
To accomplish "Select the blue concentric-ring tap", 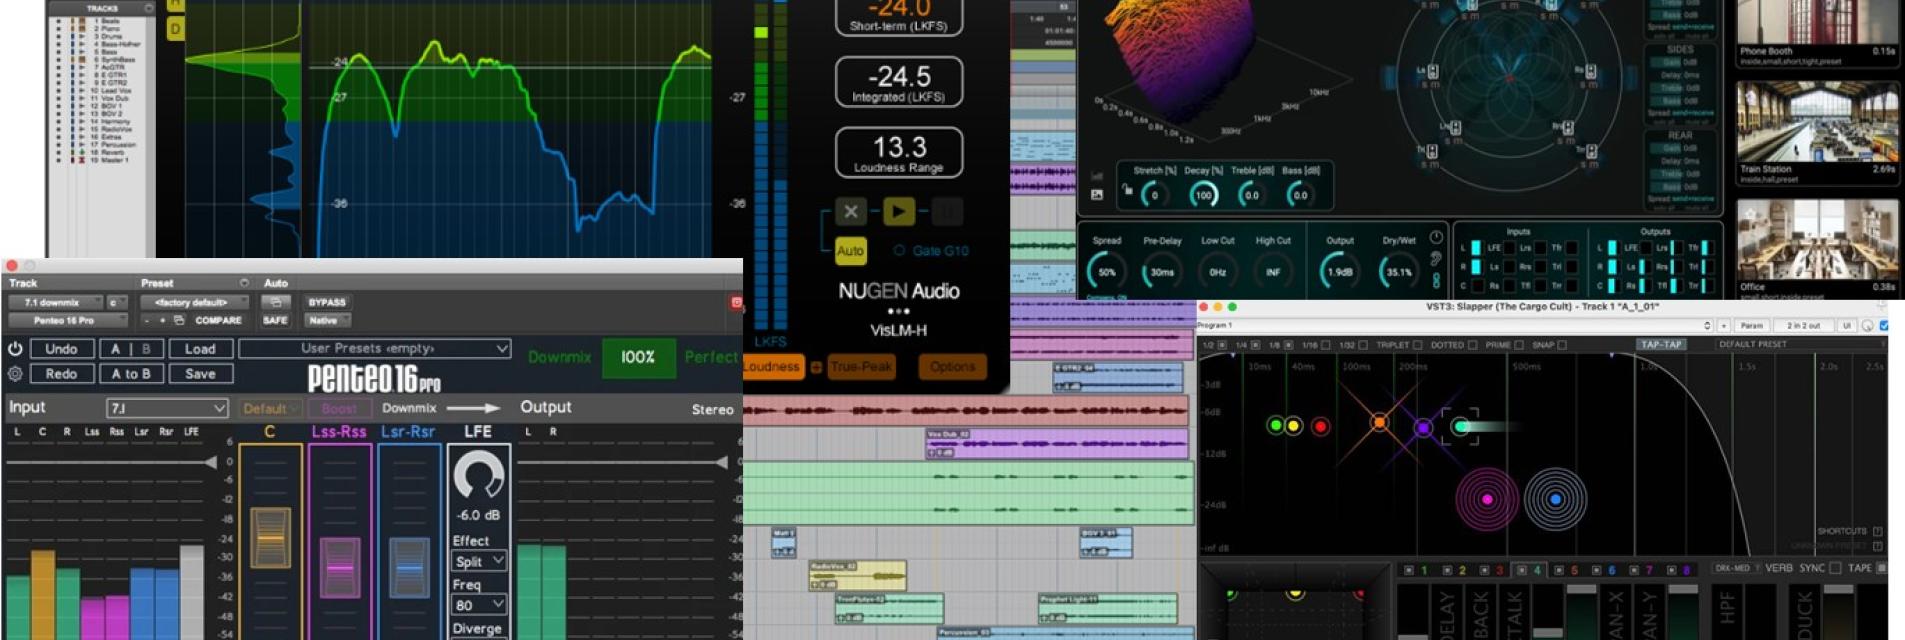I will tap(1555, 499).
